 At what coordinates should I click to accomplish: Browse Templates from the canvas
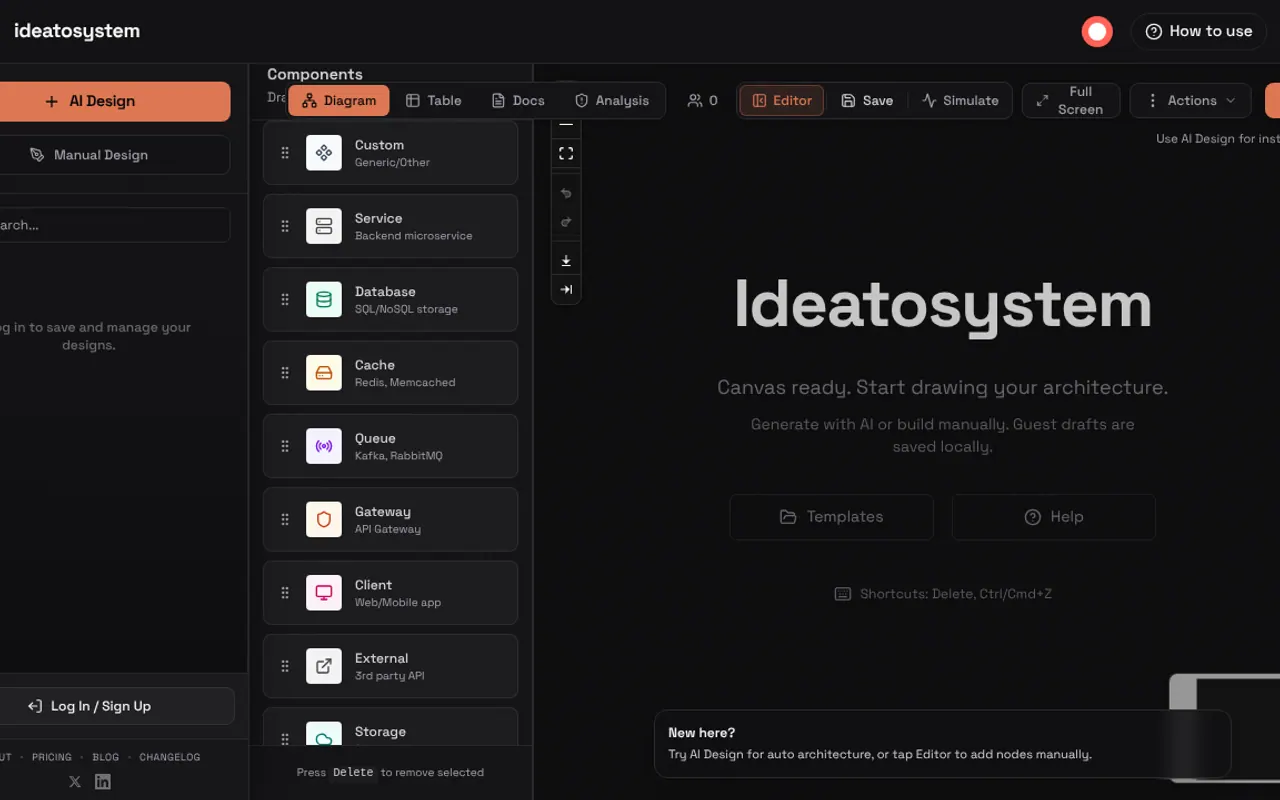[x=832, y=517]
